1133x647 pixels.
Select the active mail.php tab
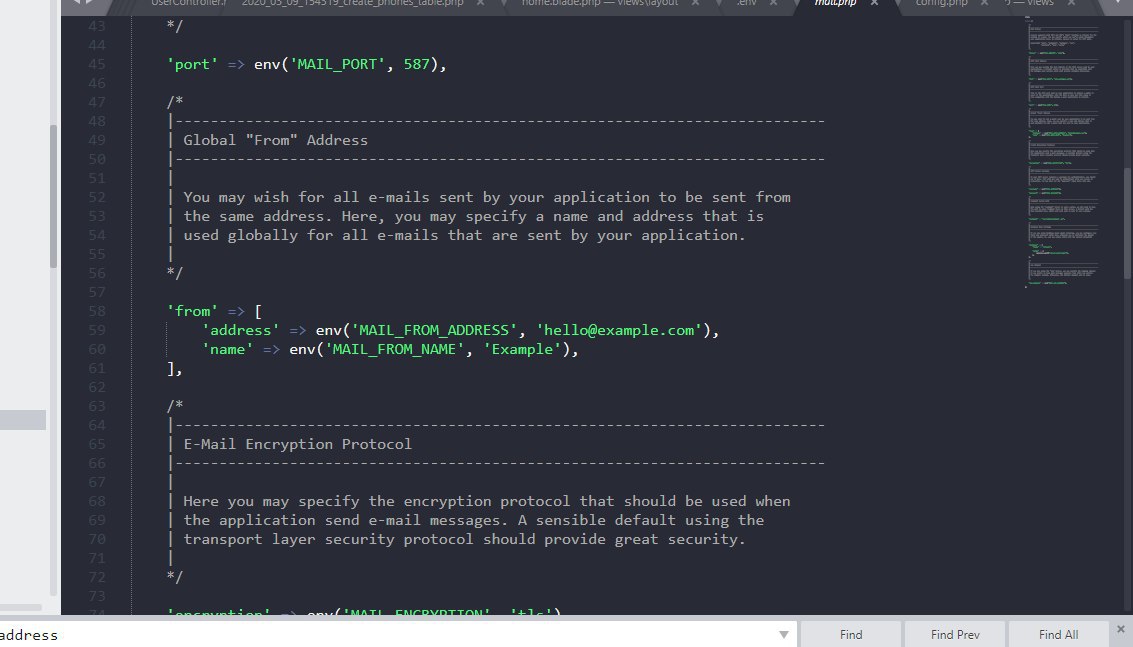pos(835,4)
